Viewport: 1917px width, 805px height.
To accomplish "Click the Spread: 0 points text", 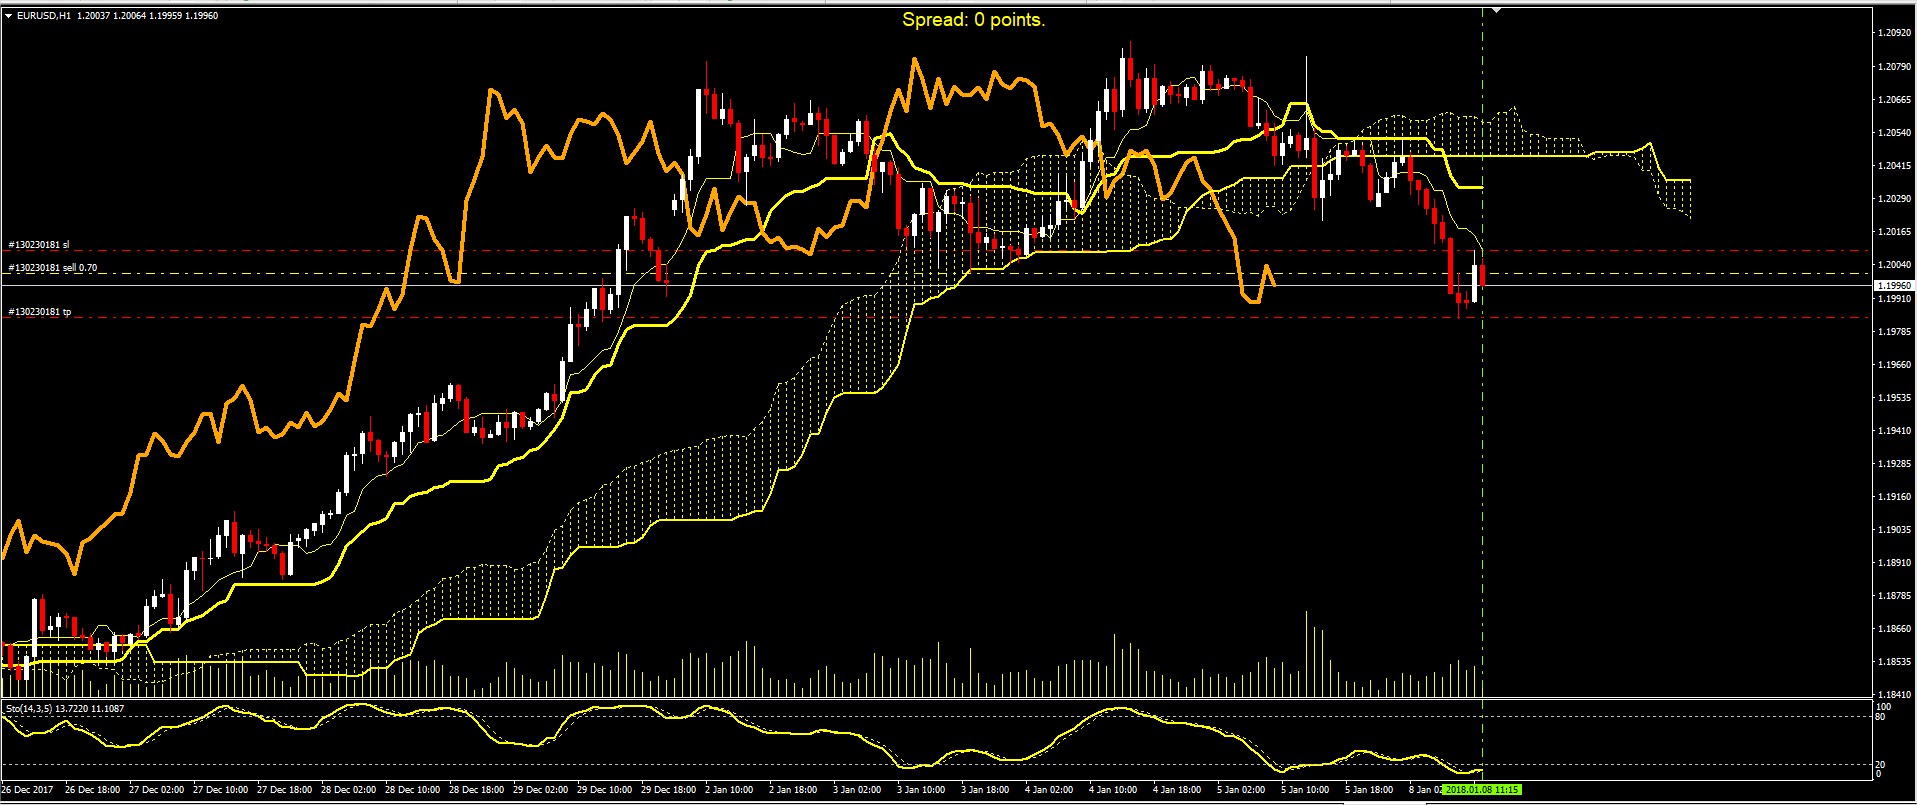I will click(x=973, y=19).
